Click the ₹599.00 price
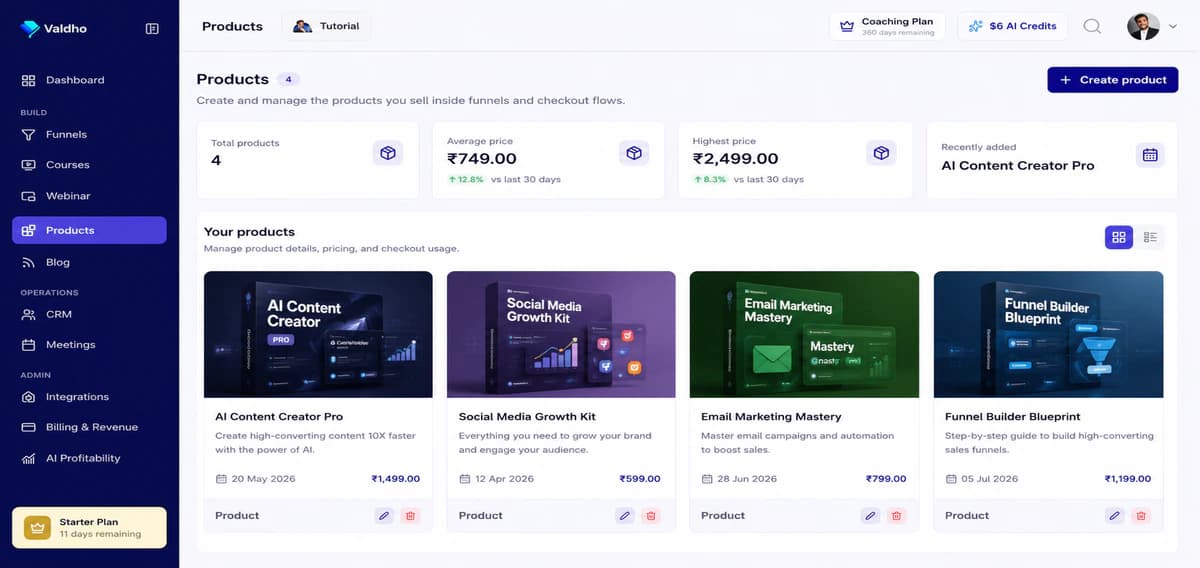Image resolution: width=1200 pixels, height=568 pixels. 640,479
